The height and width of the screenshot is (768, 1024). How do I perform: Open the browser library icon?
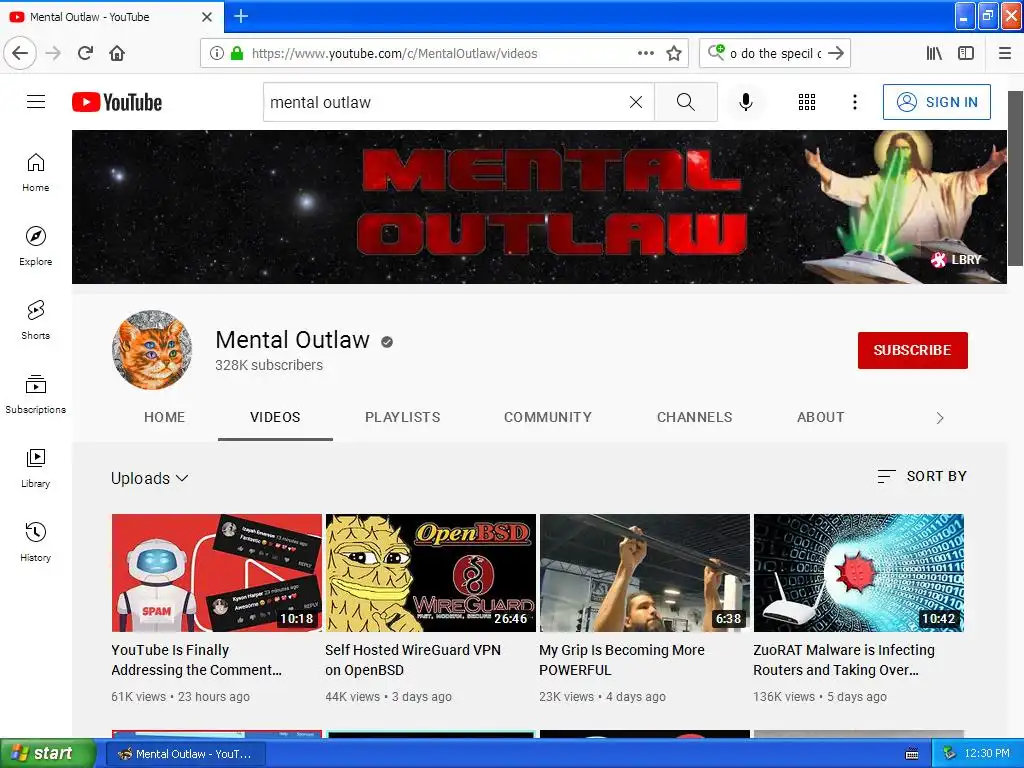(x=934, y=53)
